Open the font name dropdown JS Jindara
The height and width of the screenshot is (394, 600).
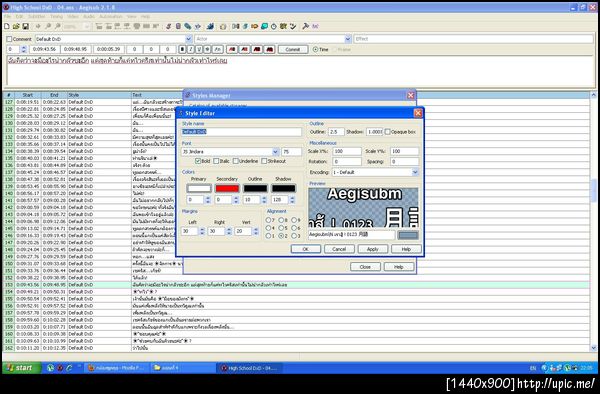[276, 151]
